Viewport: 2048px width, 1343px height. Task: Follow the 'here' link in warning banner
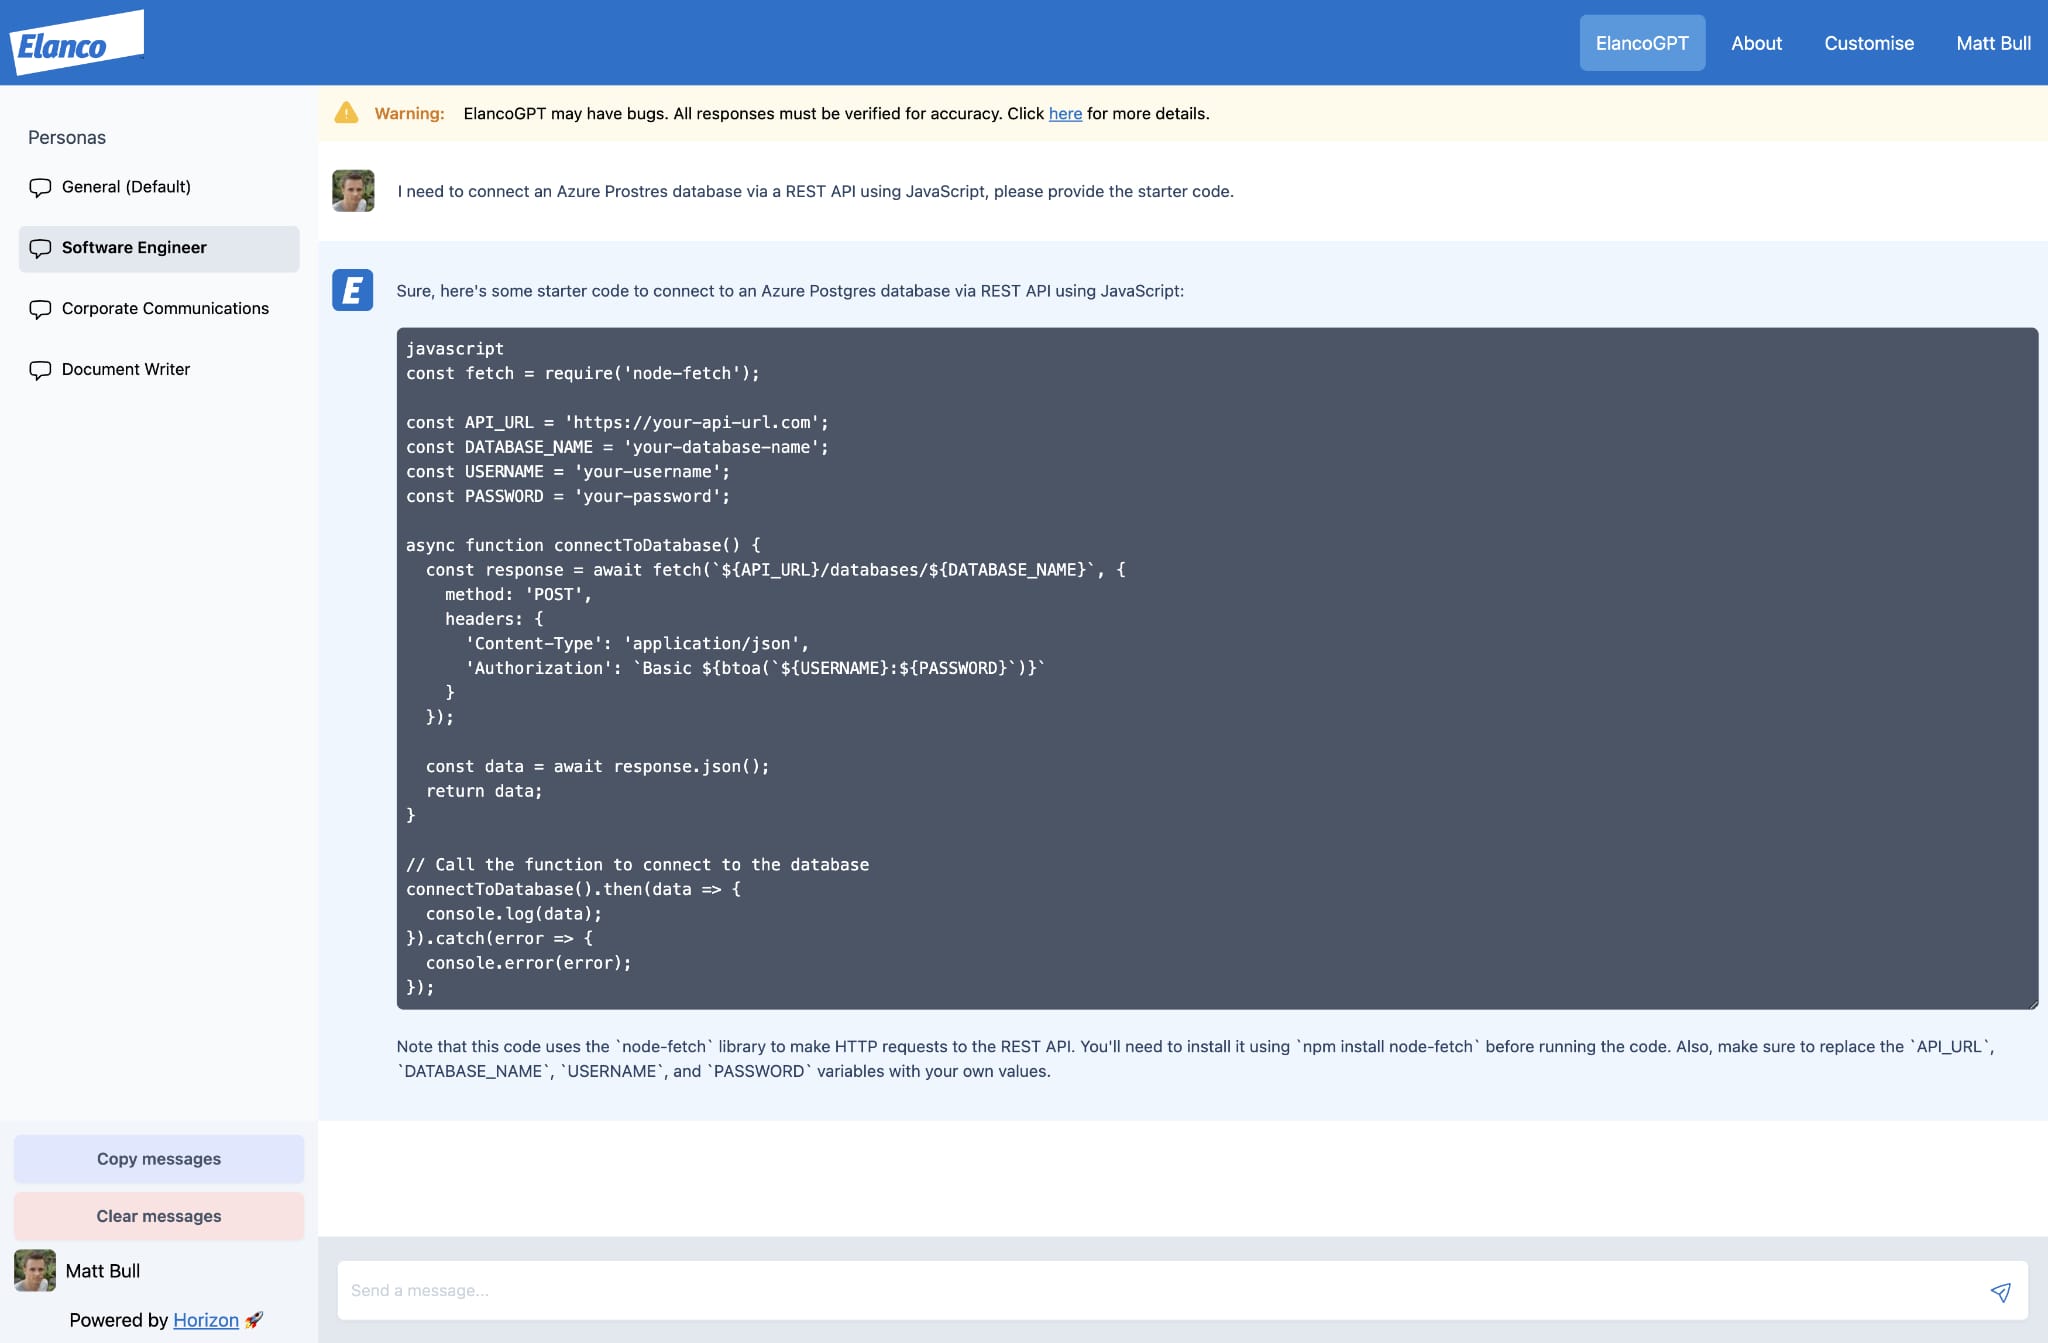tap(1065, 114)
